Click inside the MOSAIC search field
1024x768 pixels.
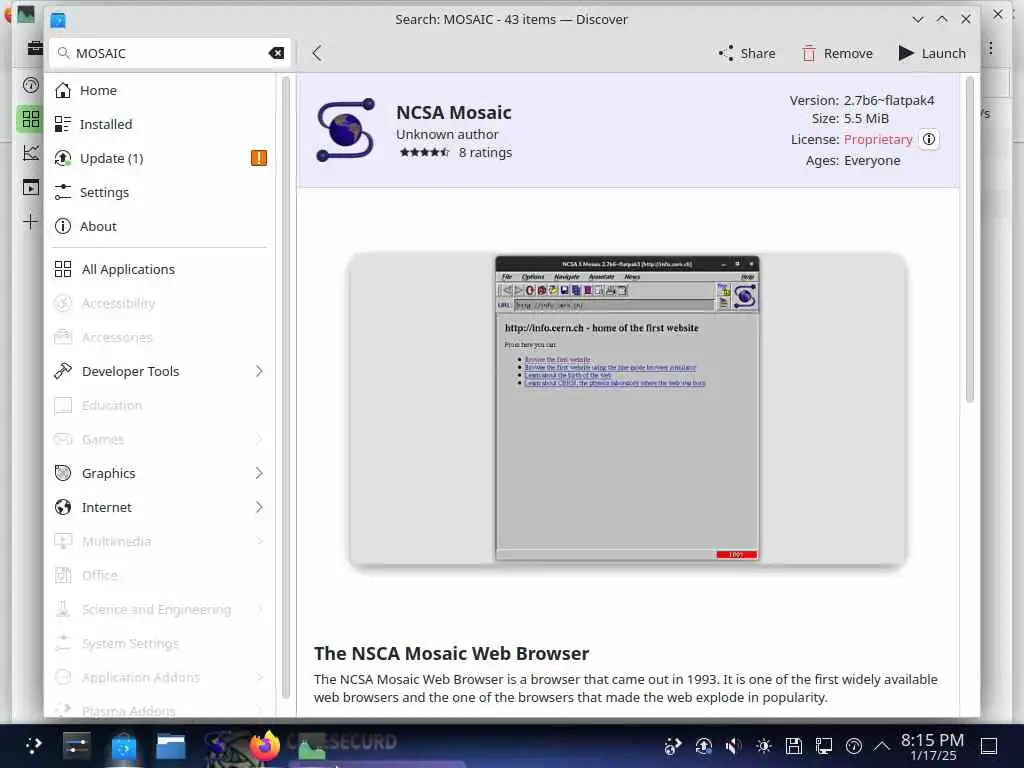point(170,53)
